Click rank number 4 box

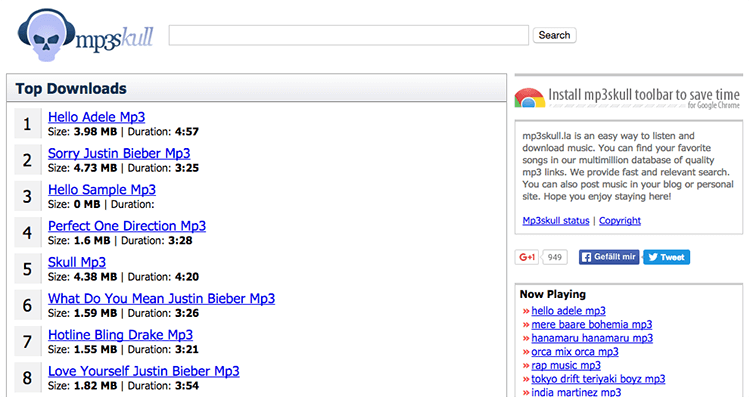click(x=28, y=233)
